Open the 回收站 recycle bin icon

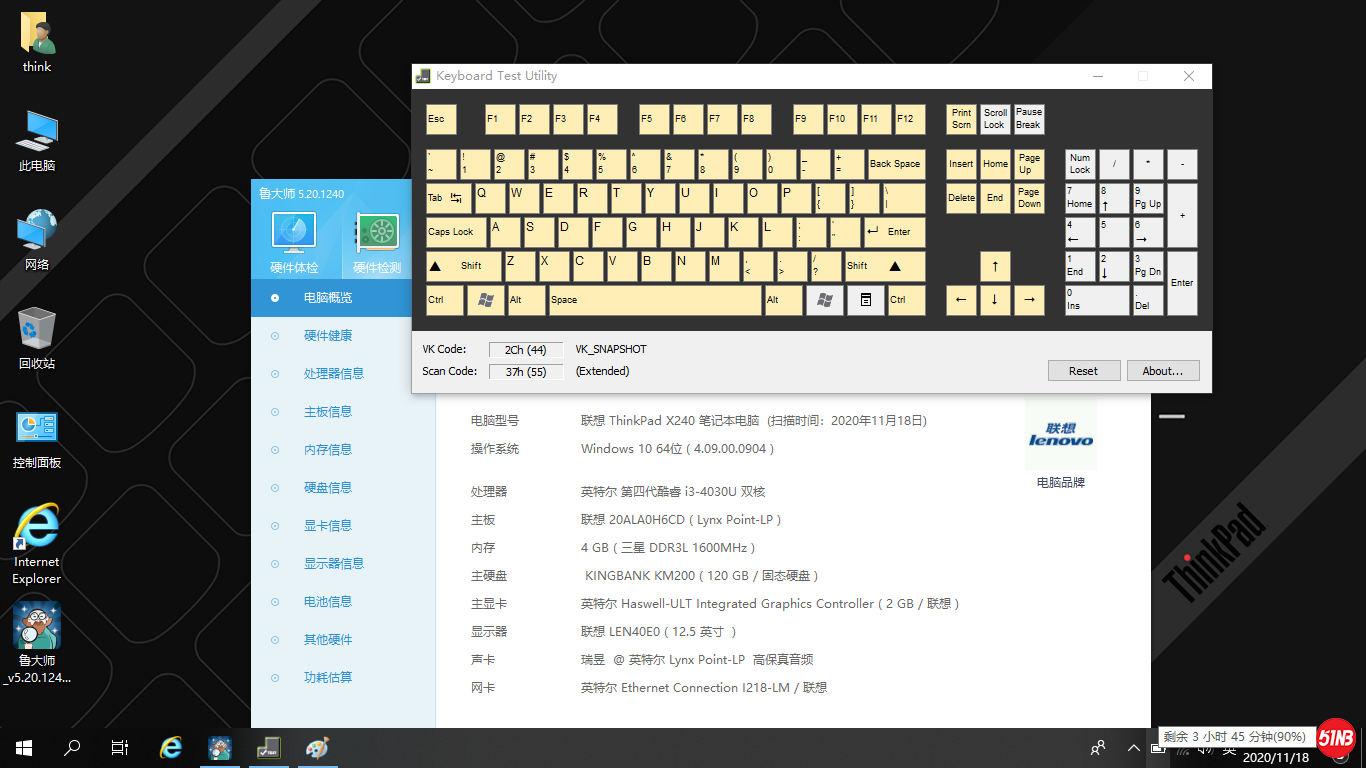pyautogui.click(x=37, y=328)
